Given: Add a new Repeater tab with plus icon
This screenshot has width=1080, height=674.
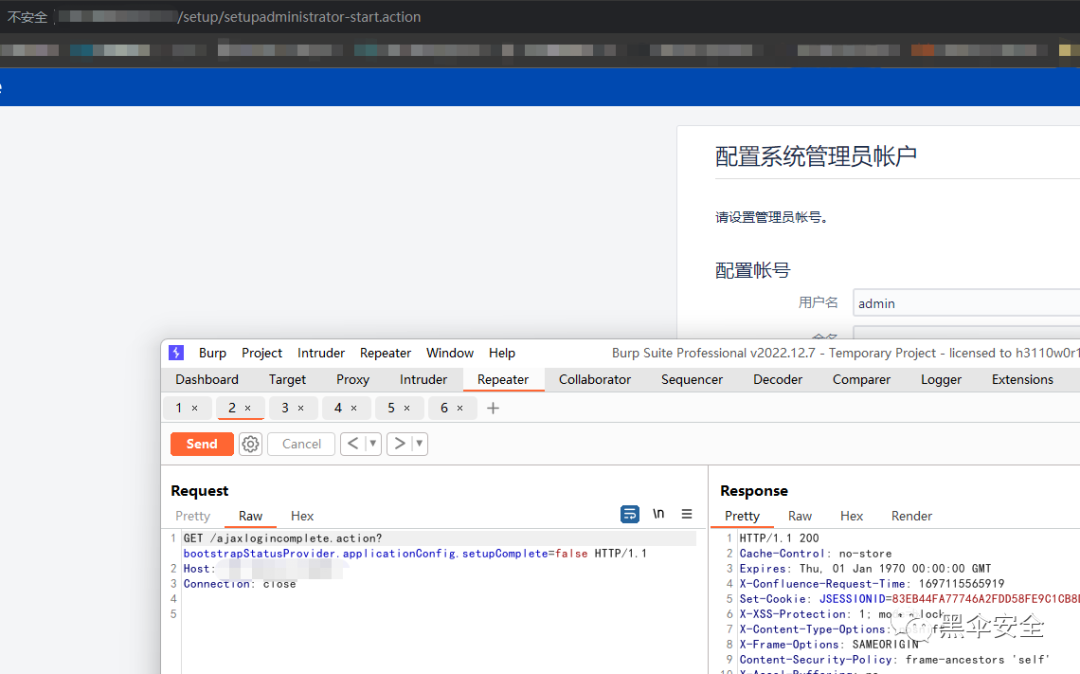Looking at the screenshot, I should pyautogui.click(x=492, y=408).
